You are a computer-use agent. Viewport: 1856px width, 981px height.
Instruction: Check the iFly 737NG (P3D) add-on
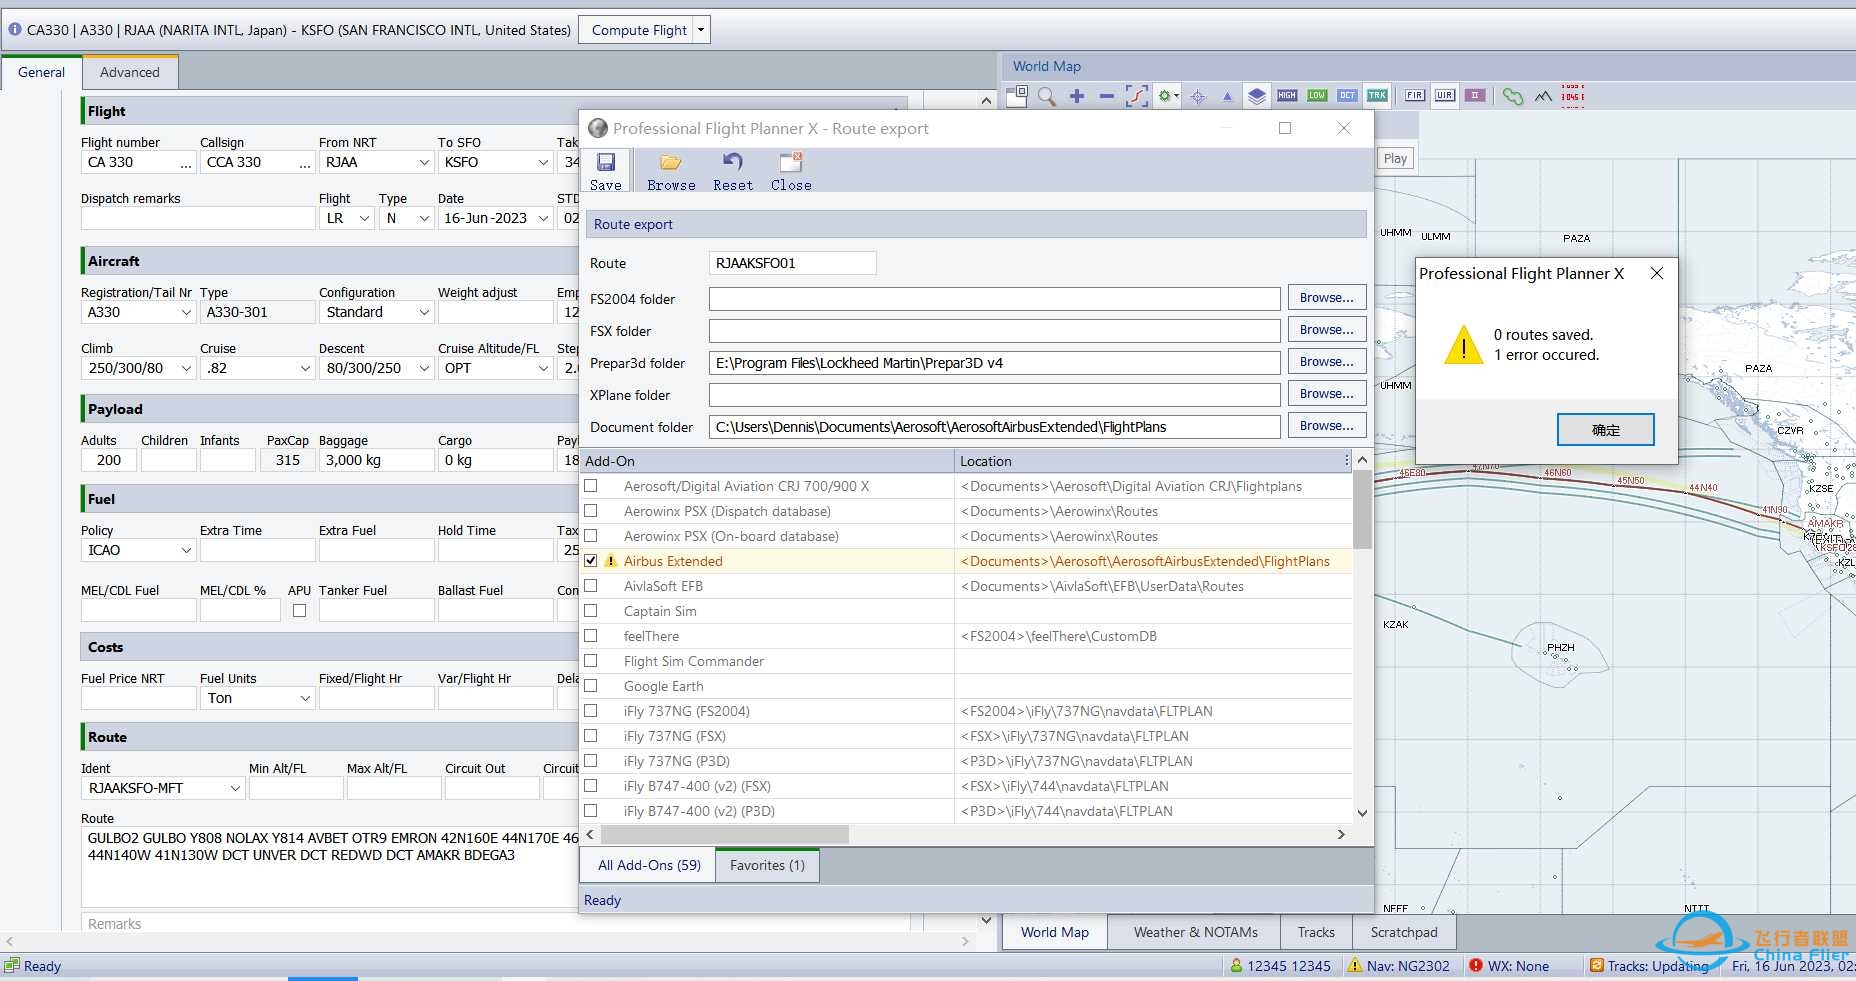click(x=591, y=761)
